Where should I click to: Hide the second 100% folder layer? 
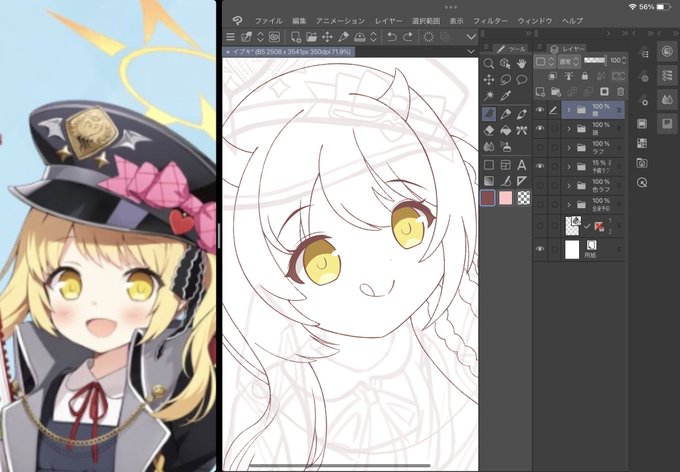click(540, 128)
